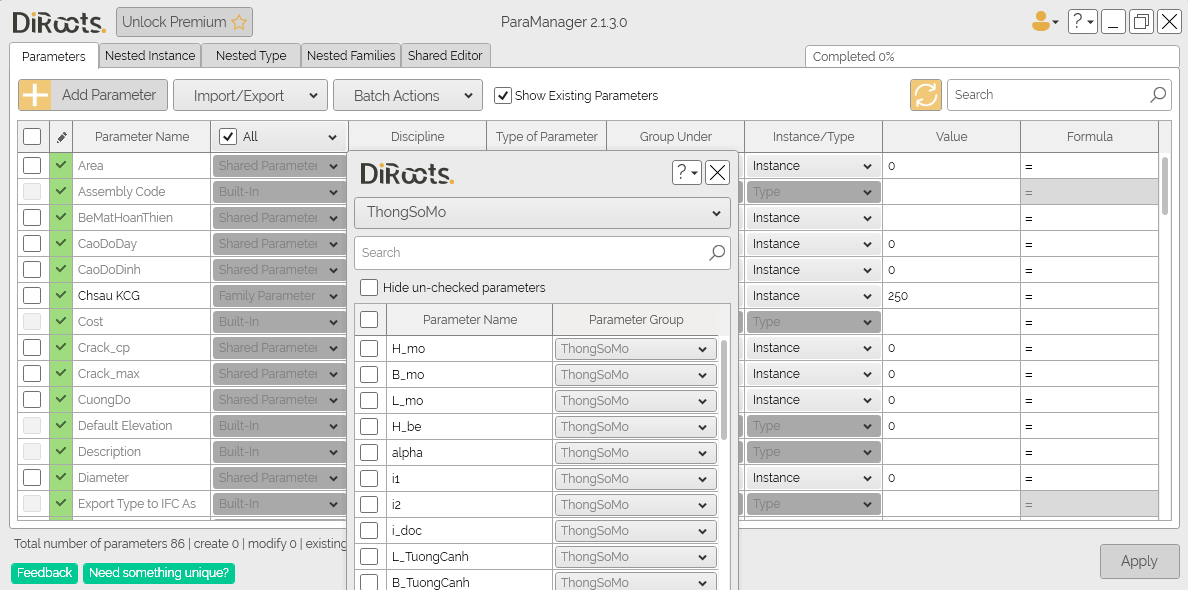
Task: Open the Batch Actions dropdown
Action: 408,95
